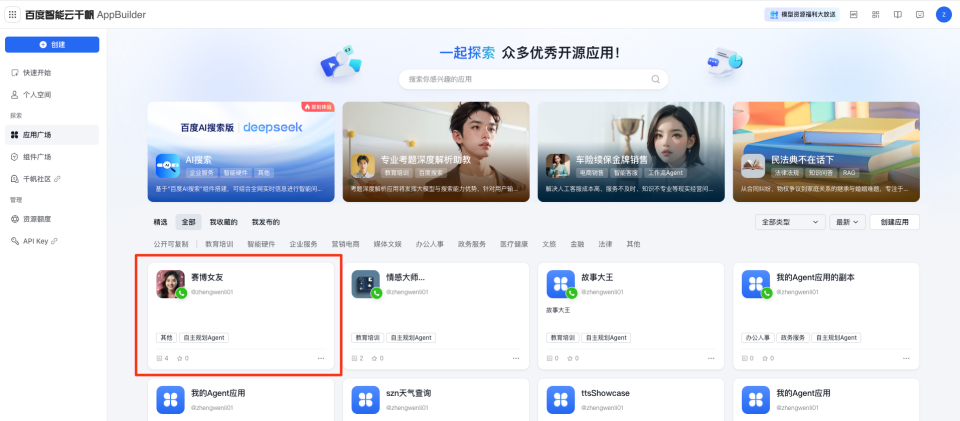Filter by 公开可复制

tap(171, 244)
